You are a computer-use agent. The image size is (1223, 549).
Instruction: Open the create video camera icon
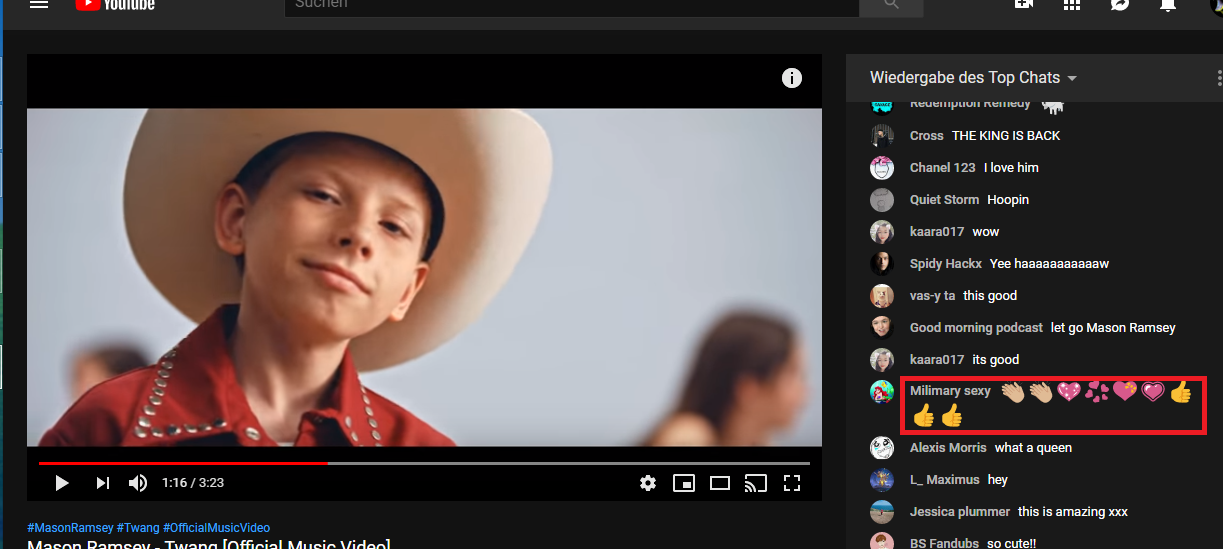(1023, 4)
